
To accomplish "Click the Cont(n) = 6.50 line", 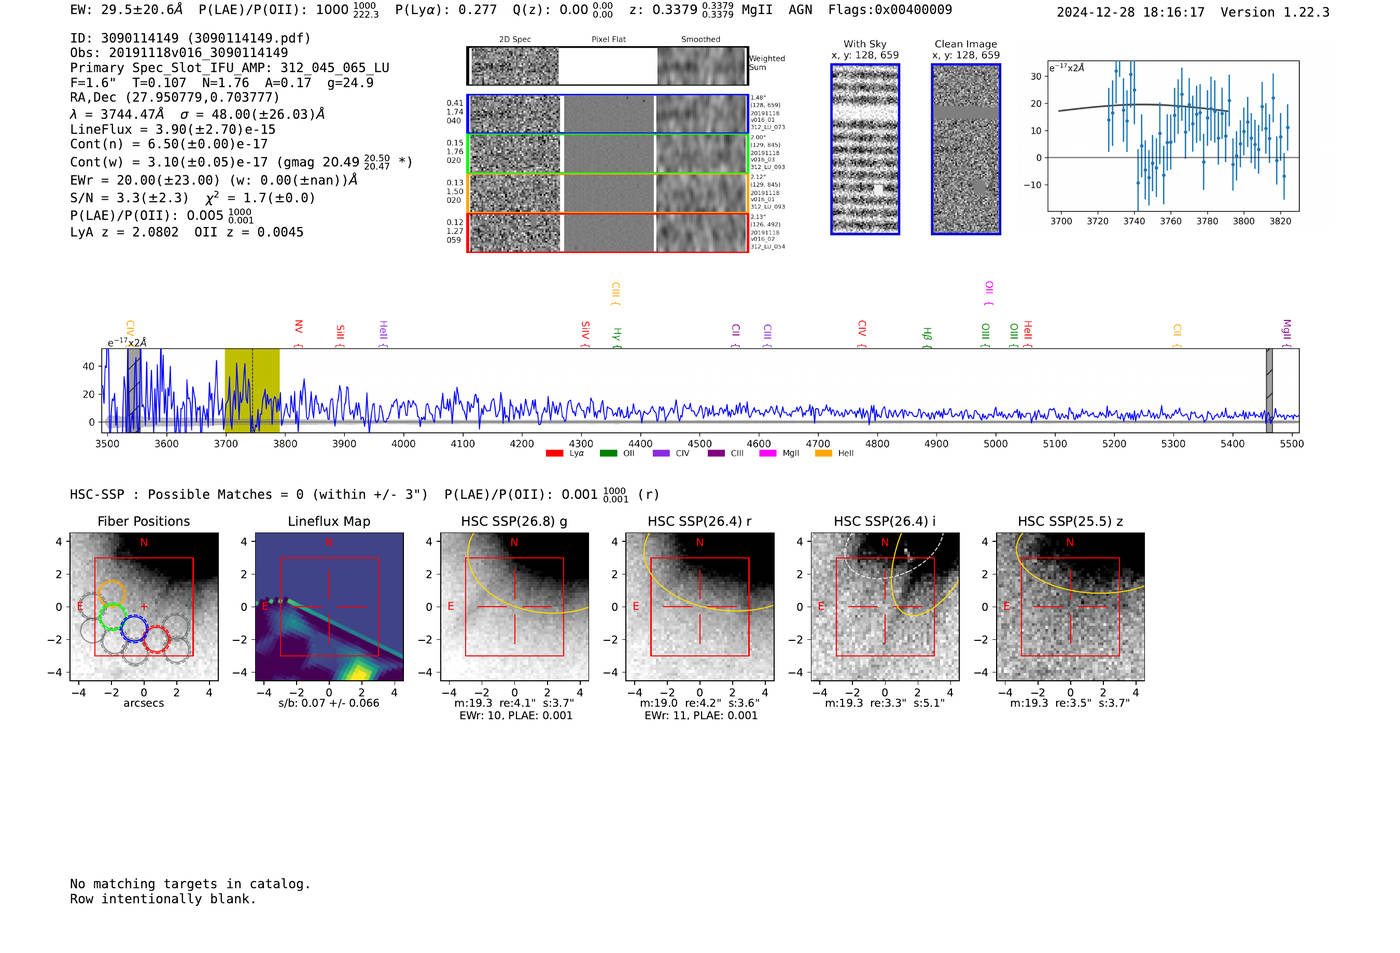I will pos(169,144).
